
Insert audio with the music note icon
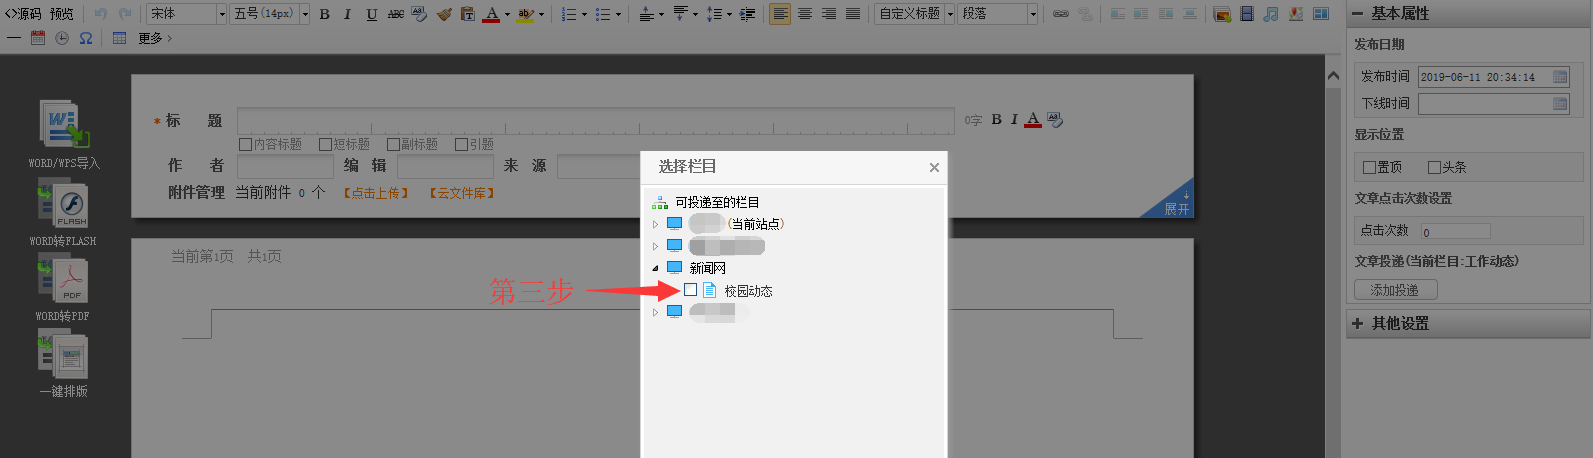(1270, 14)
